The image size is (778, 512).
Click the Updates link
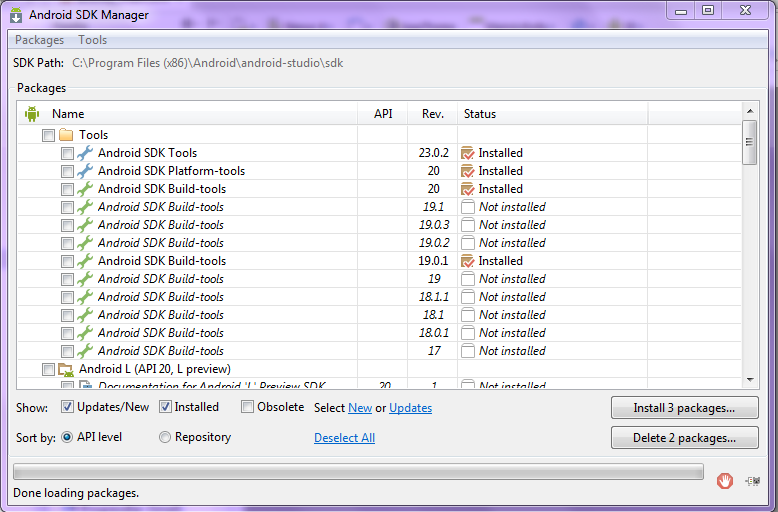(x=410, y=408)
